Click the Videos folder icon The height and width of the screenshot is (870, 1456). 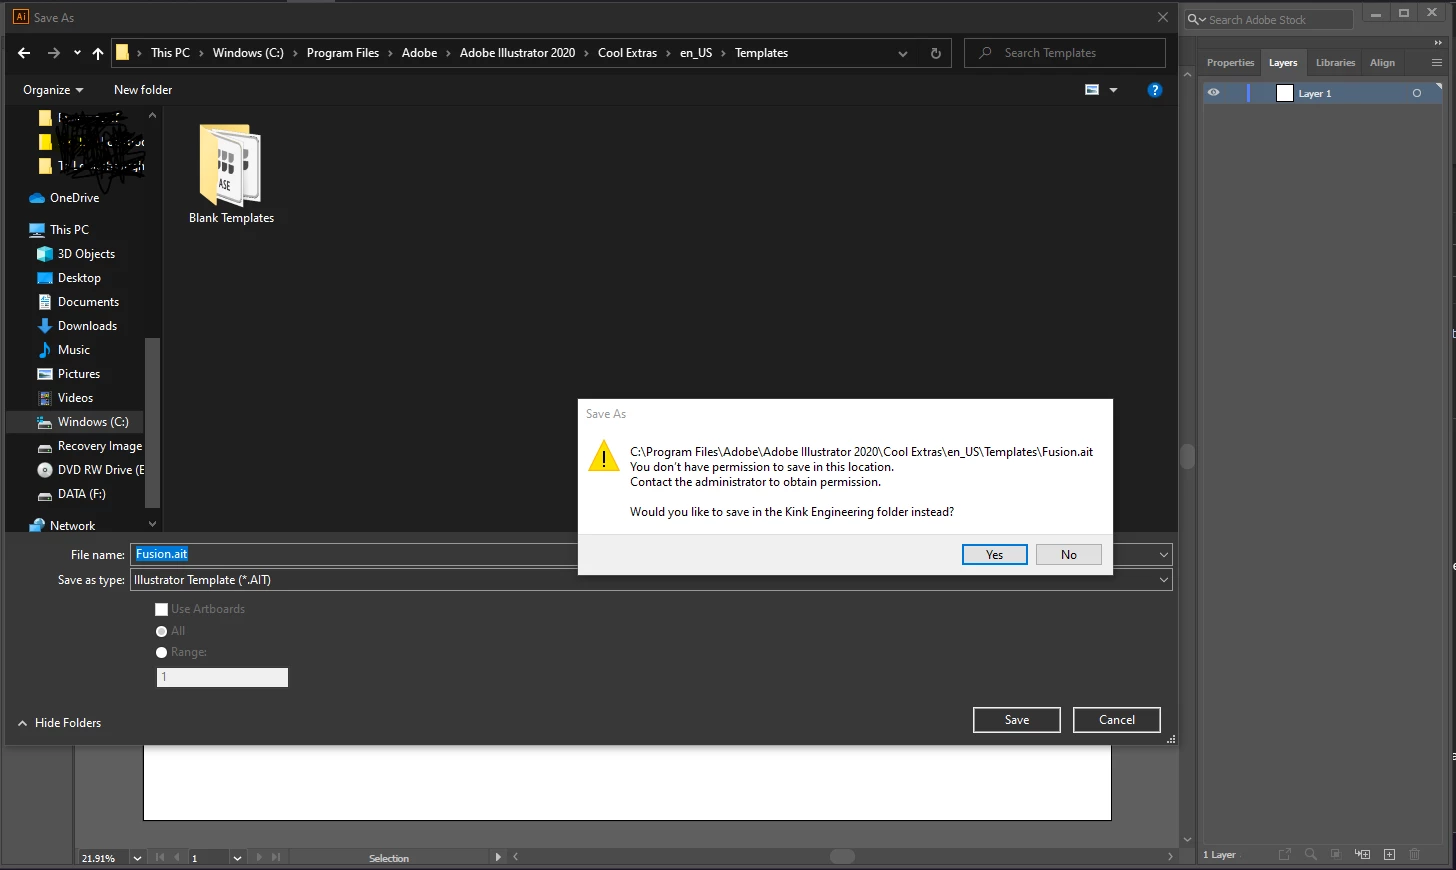coord(44,398)
